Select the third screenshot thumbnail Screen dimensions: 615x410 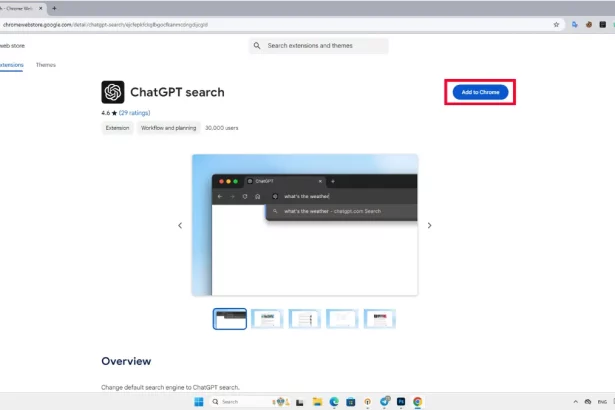[304, 319]
